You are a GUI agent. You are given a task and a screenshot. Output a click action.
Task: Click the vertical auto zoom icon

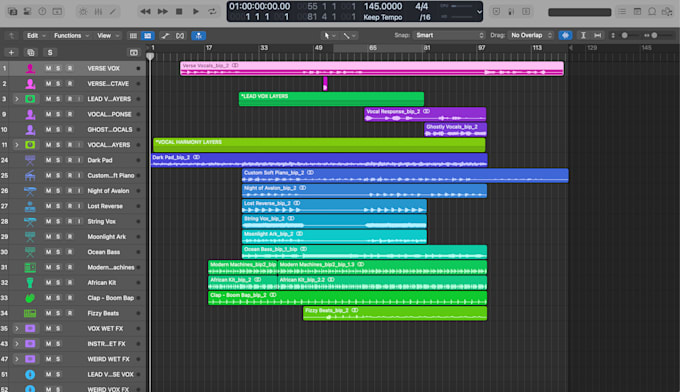(x=583, y=36)
